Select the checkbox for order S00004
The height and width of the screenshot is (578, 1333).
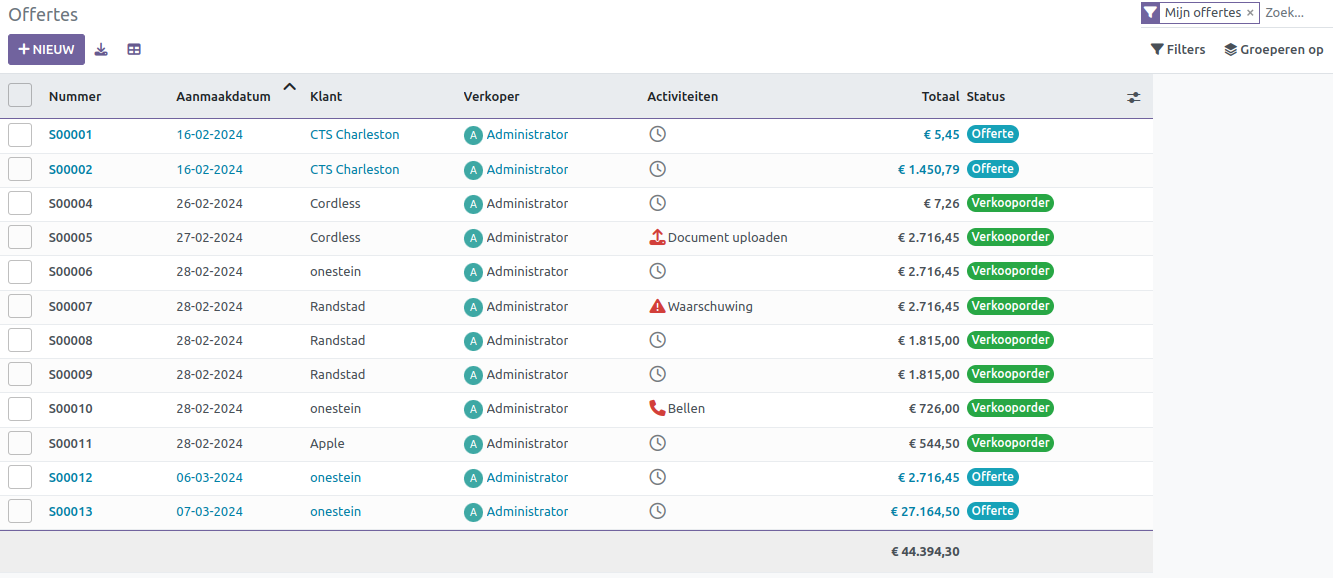pyautogui.click(x=20, y=204)
